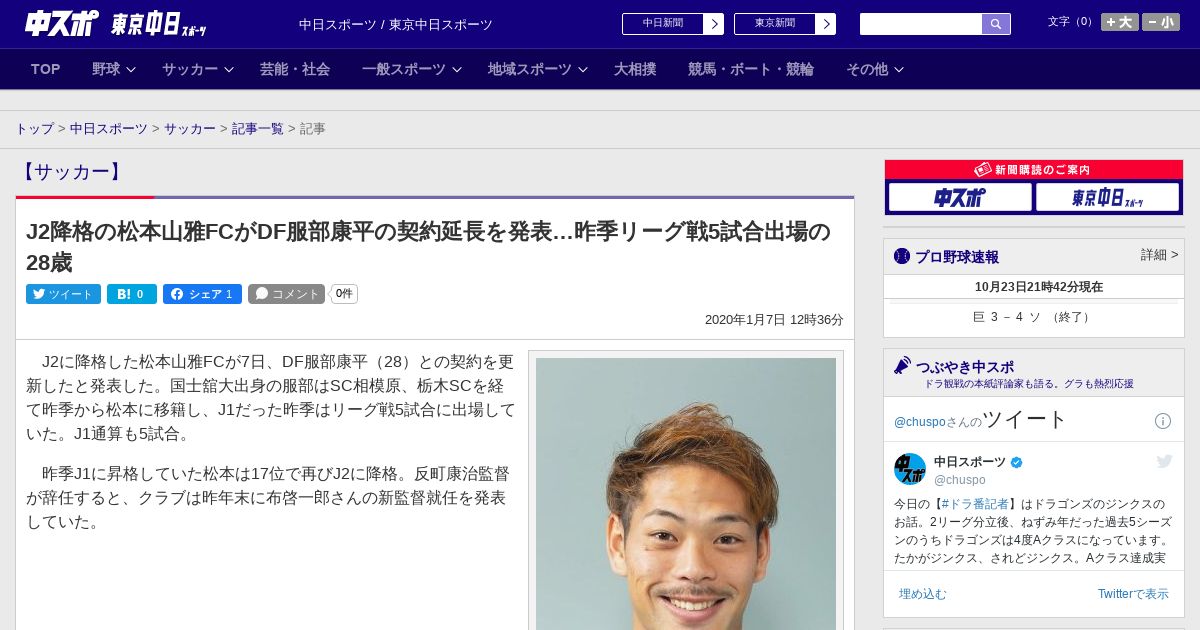This screenshot has width=1200, height=630.
Task: Click 中日スポーツ breadcrumb link
Action: [108, 129]
